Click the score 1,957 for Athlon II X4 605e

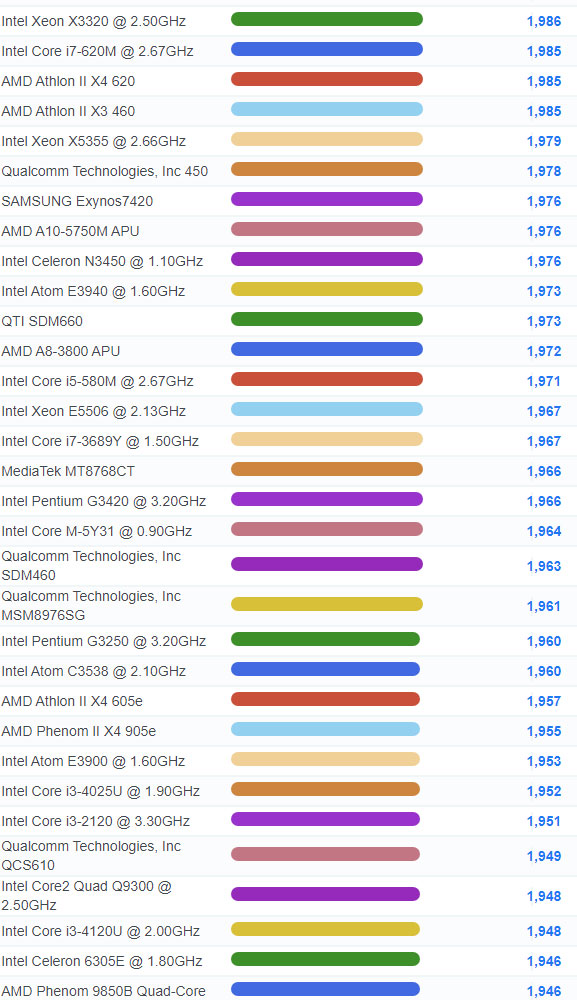(x=544, y=701)
